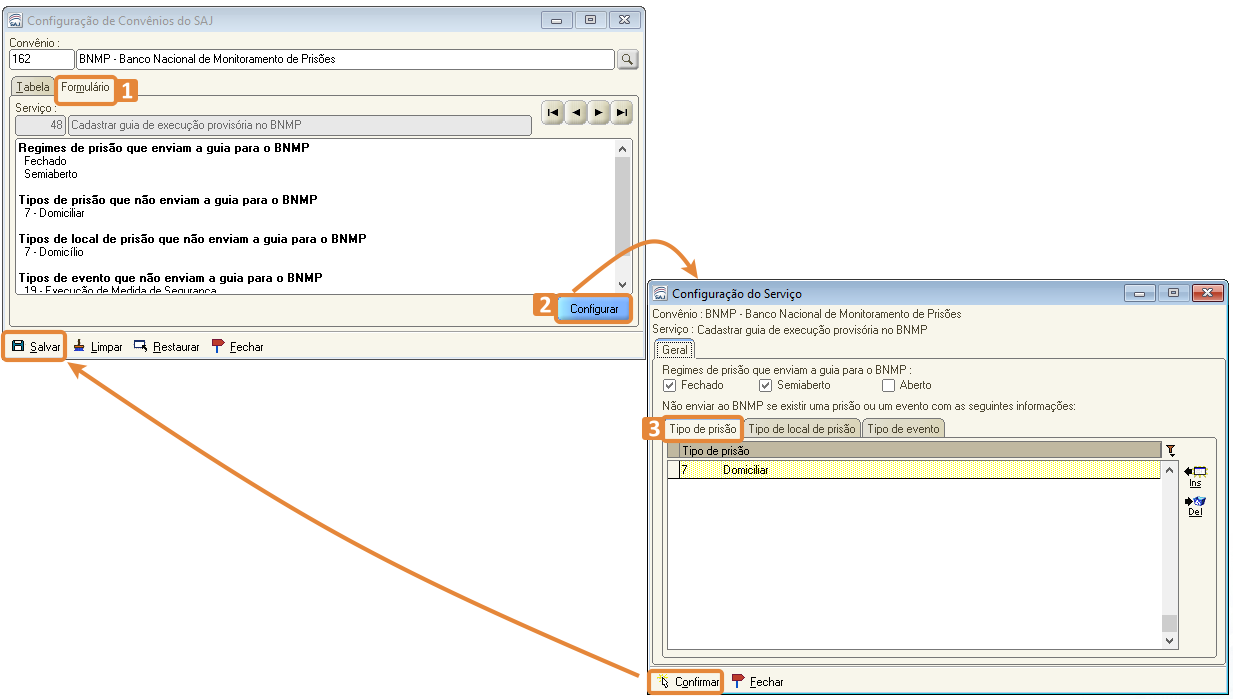Click the Tipo de prisão grid scroll up arrow
Viewport: 1233px width, 699px height.
tap(1170, 469)
